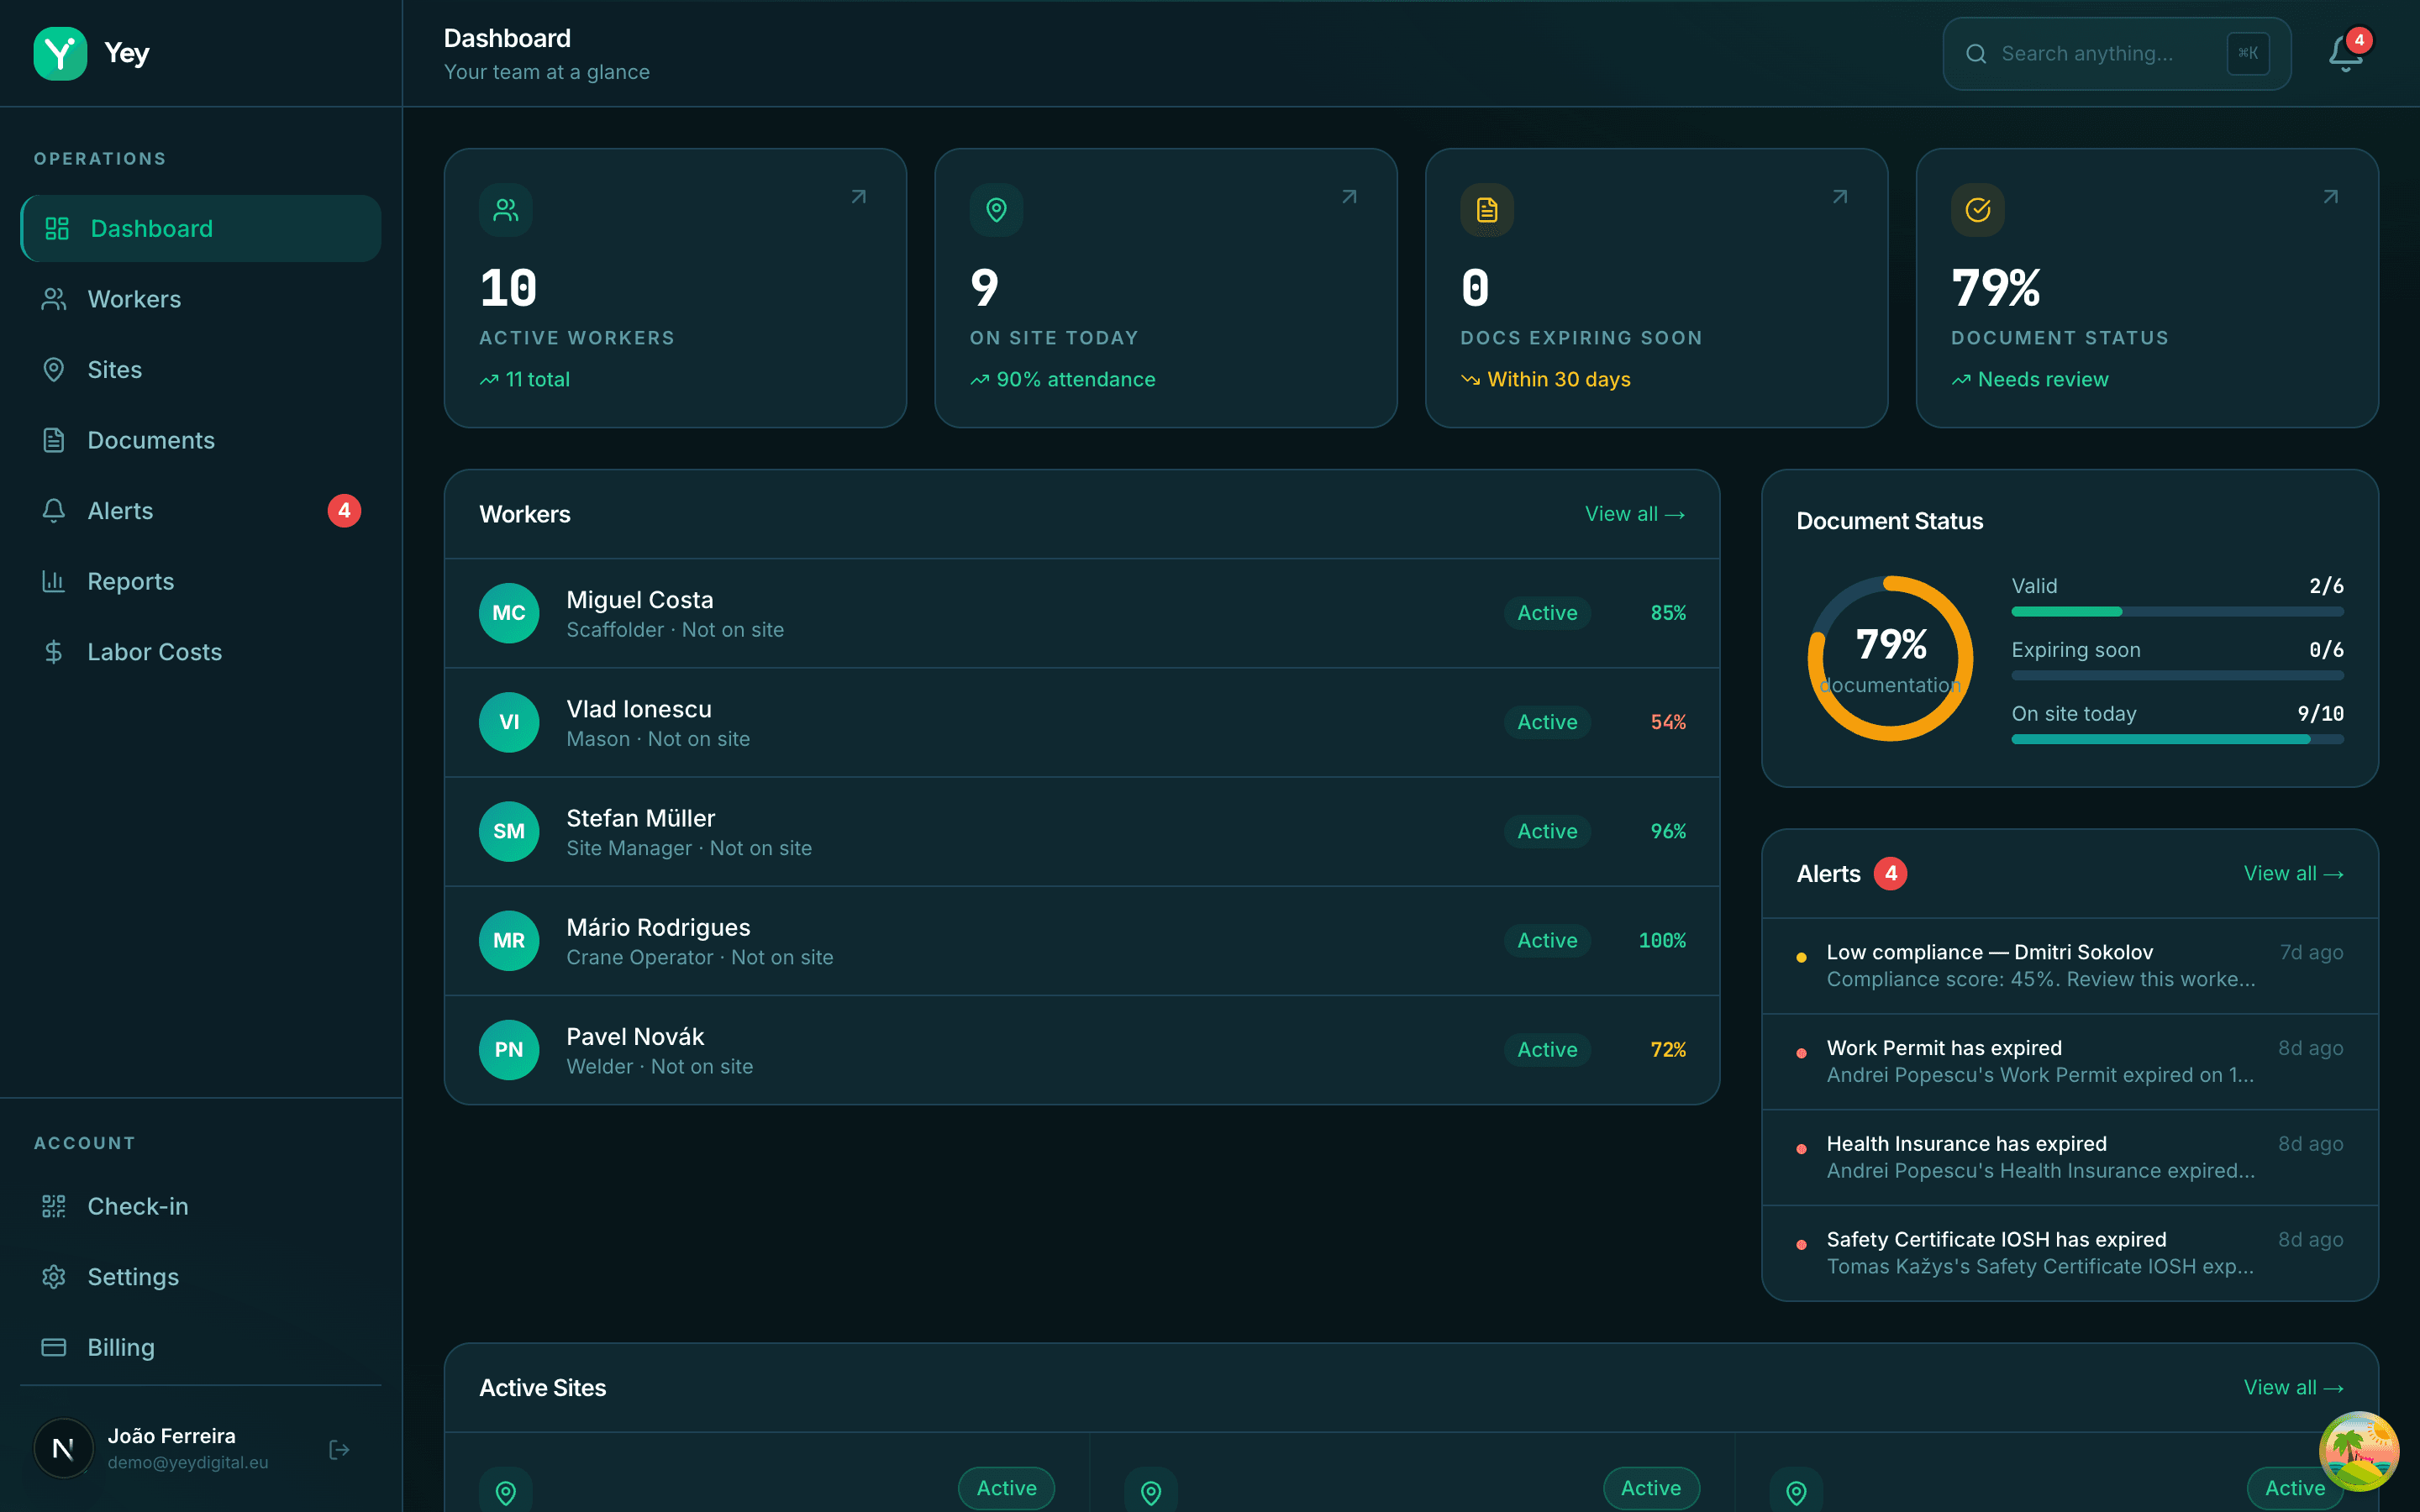Image resolution: width=2420 pixels, height=1512 pixels.
Task: Open Billing in the sidebar
Action: [x=201, y=1347]
